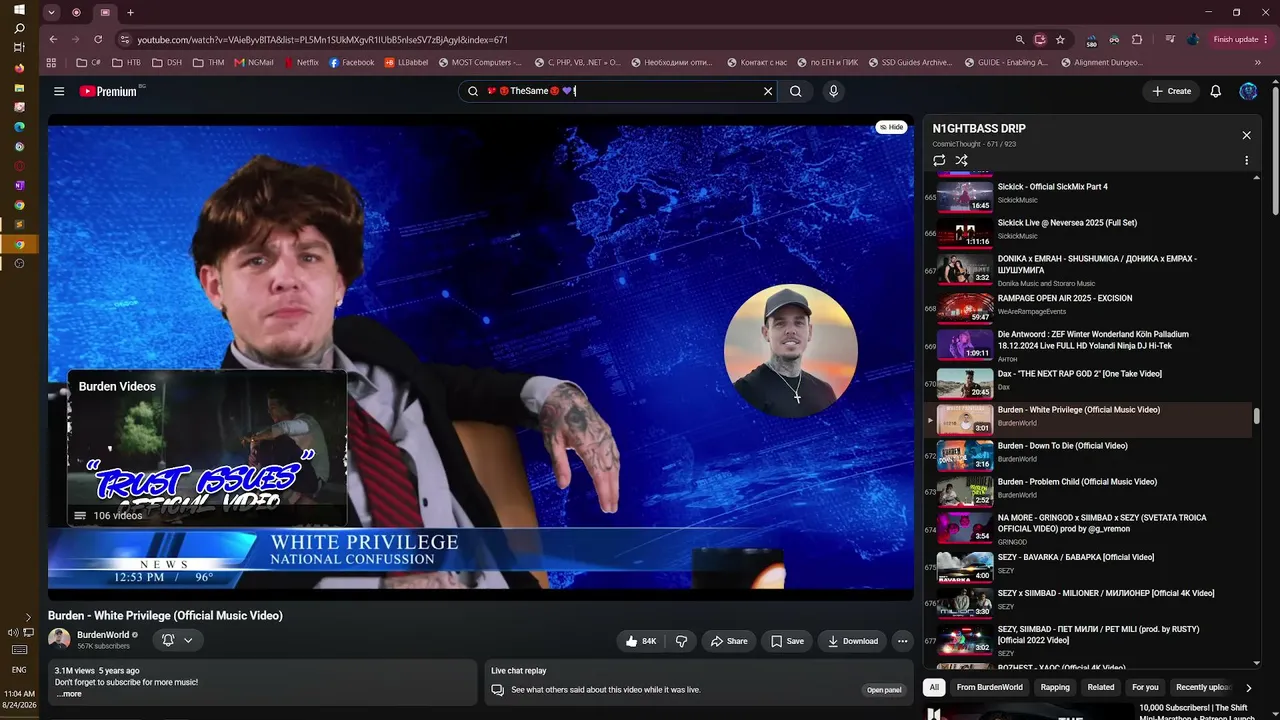Expand description with ...more

tap(69, 694)
